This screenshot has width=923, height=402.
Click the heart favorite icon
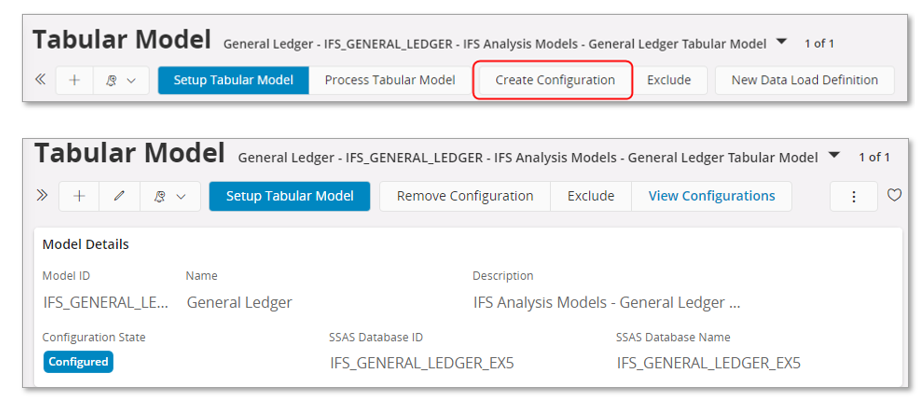click(x=895, y=196)
